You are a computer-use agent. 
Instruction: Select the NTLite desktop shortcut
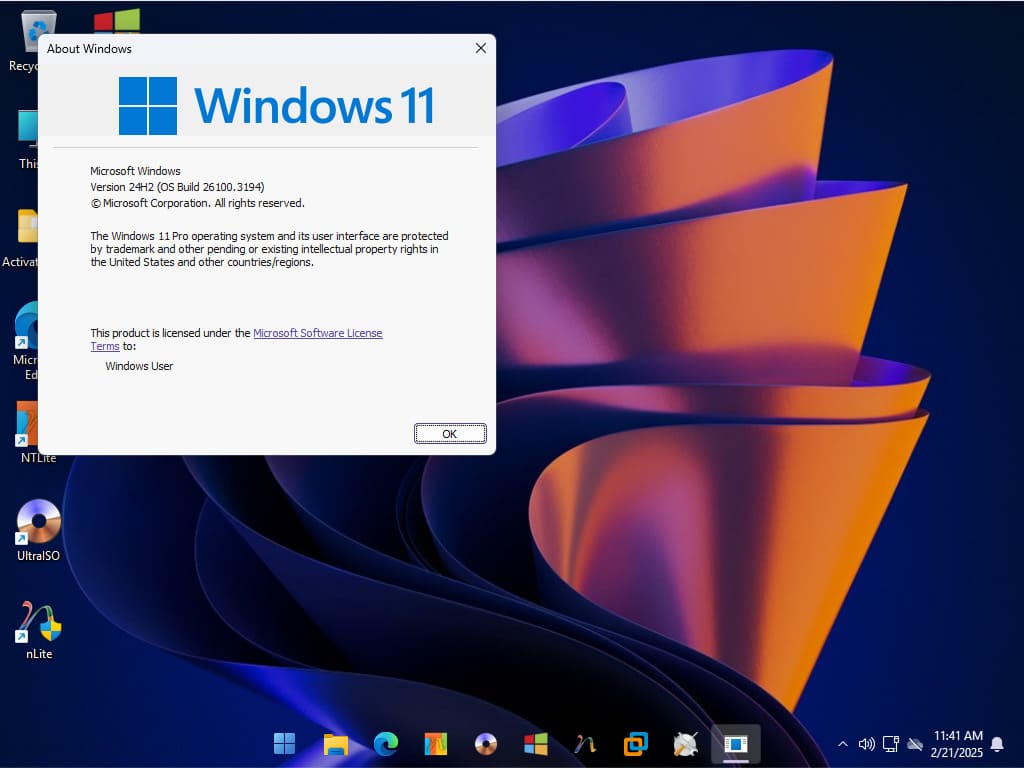tap(37, 432)
